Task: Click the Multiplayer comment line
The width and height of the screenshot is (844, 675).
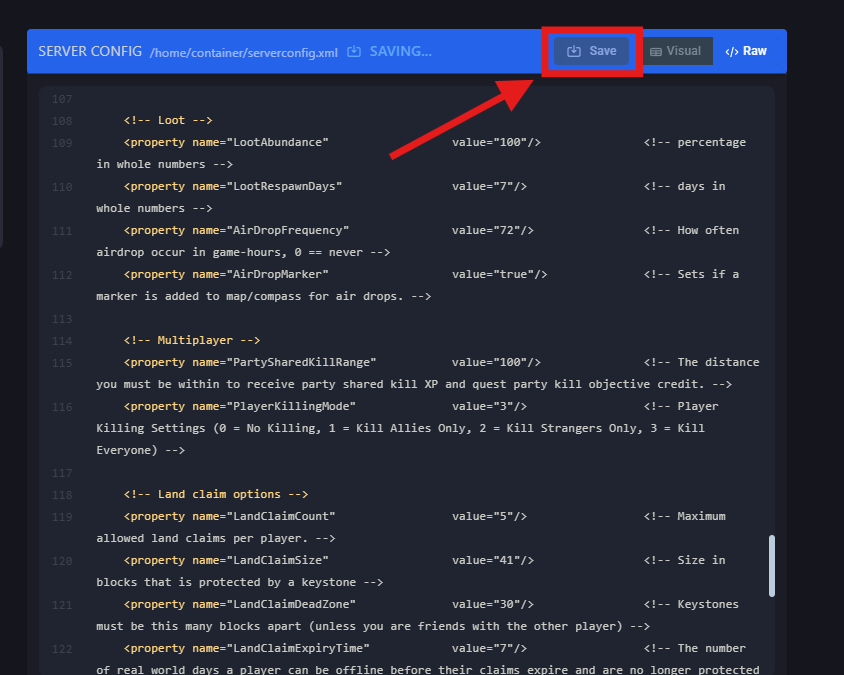Action: pos(192,340)
